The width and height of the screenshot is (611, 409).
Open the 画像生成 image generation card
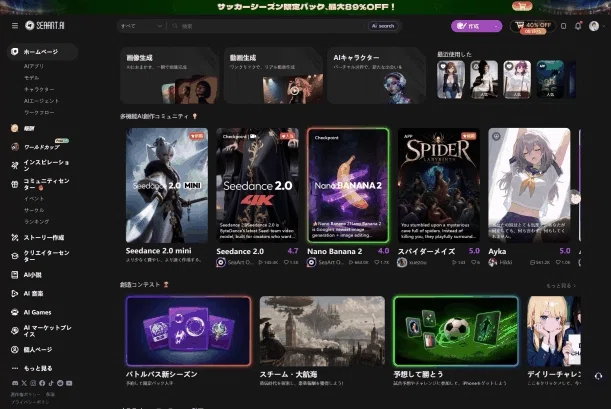point(169,76)
